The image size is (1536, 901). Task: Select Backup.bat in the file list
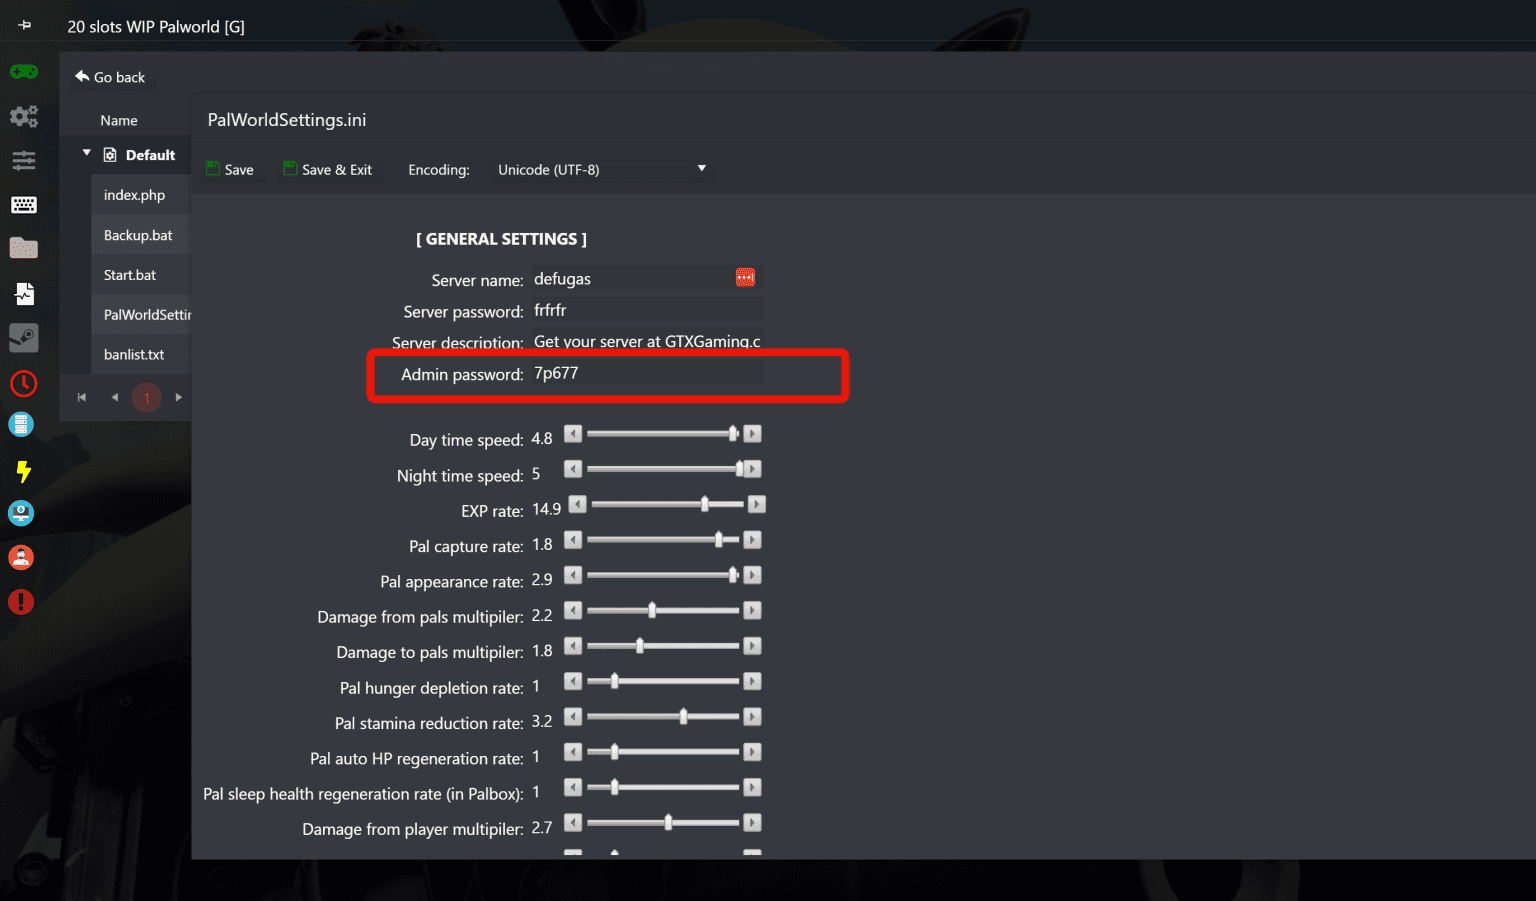[139, 234]
